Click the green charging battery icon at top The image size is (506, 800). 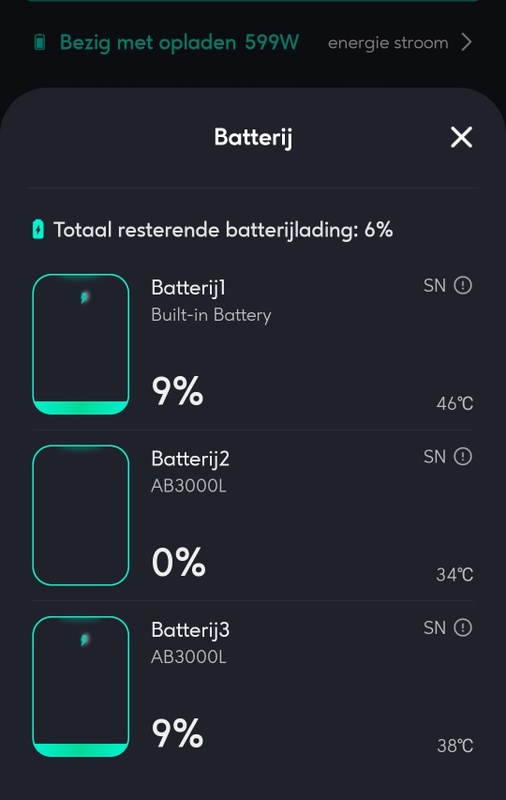[39, 42]
